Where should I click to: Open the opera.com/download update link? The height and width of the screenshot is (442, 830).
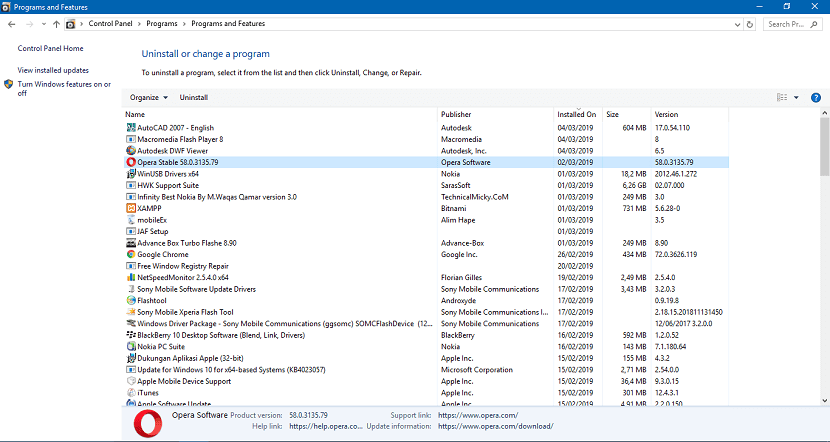point(495,426)
